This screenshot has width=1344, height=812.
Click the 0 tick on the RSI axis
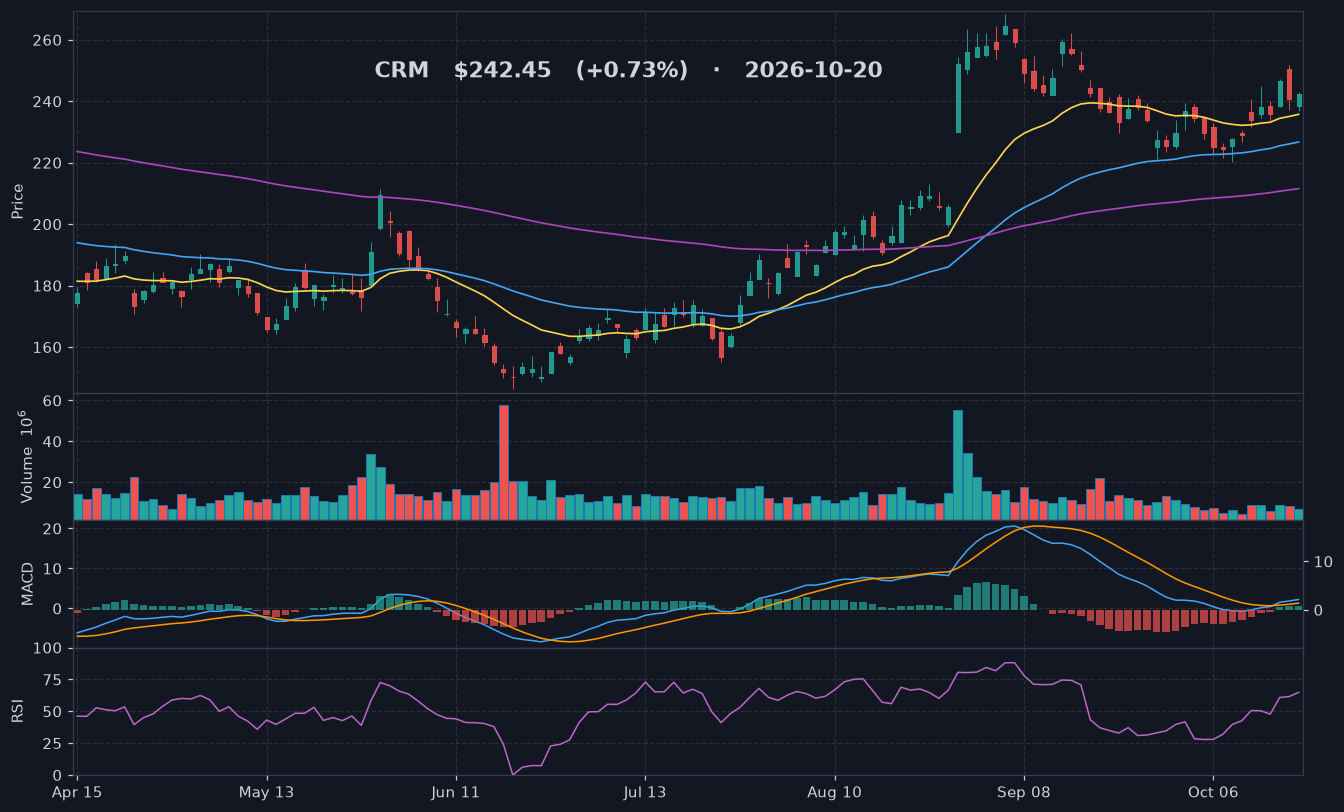pos(58,776)
